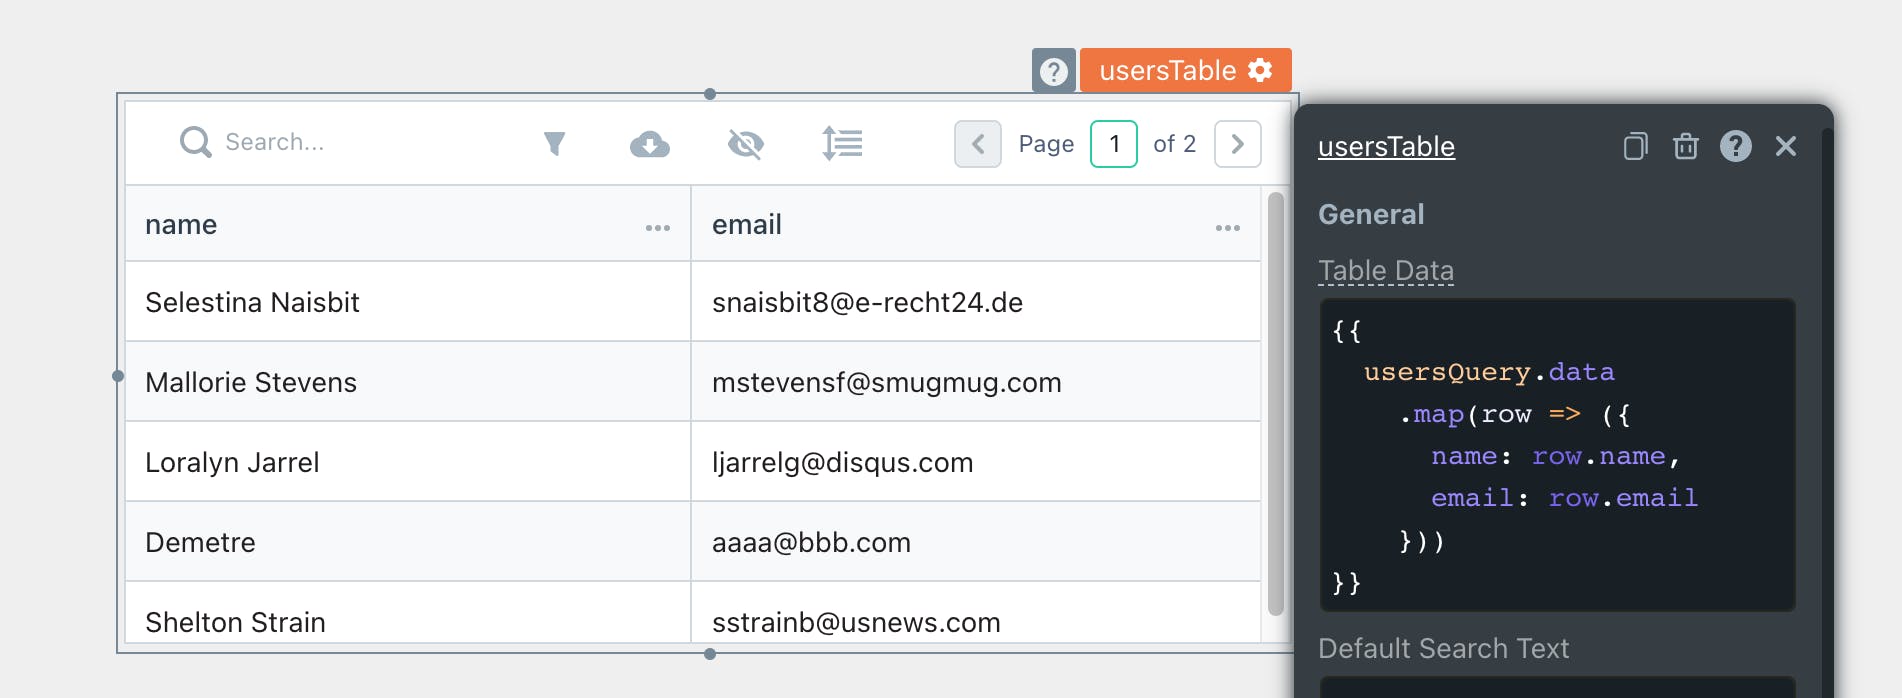This screenshot has height=698, width=1902.
Task: Click the gray help question mark badge
Action: coord(1053,71)
